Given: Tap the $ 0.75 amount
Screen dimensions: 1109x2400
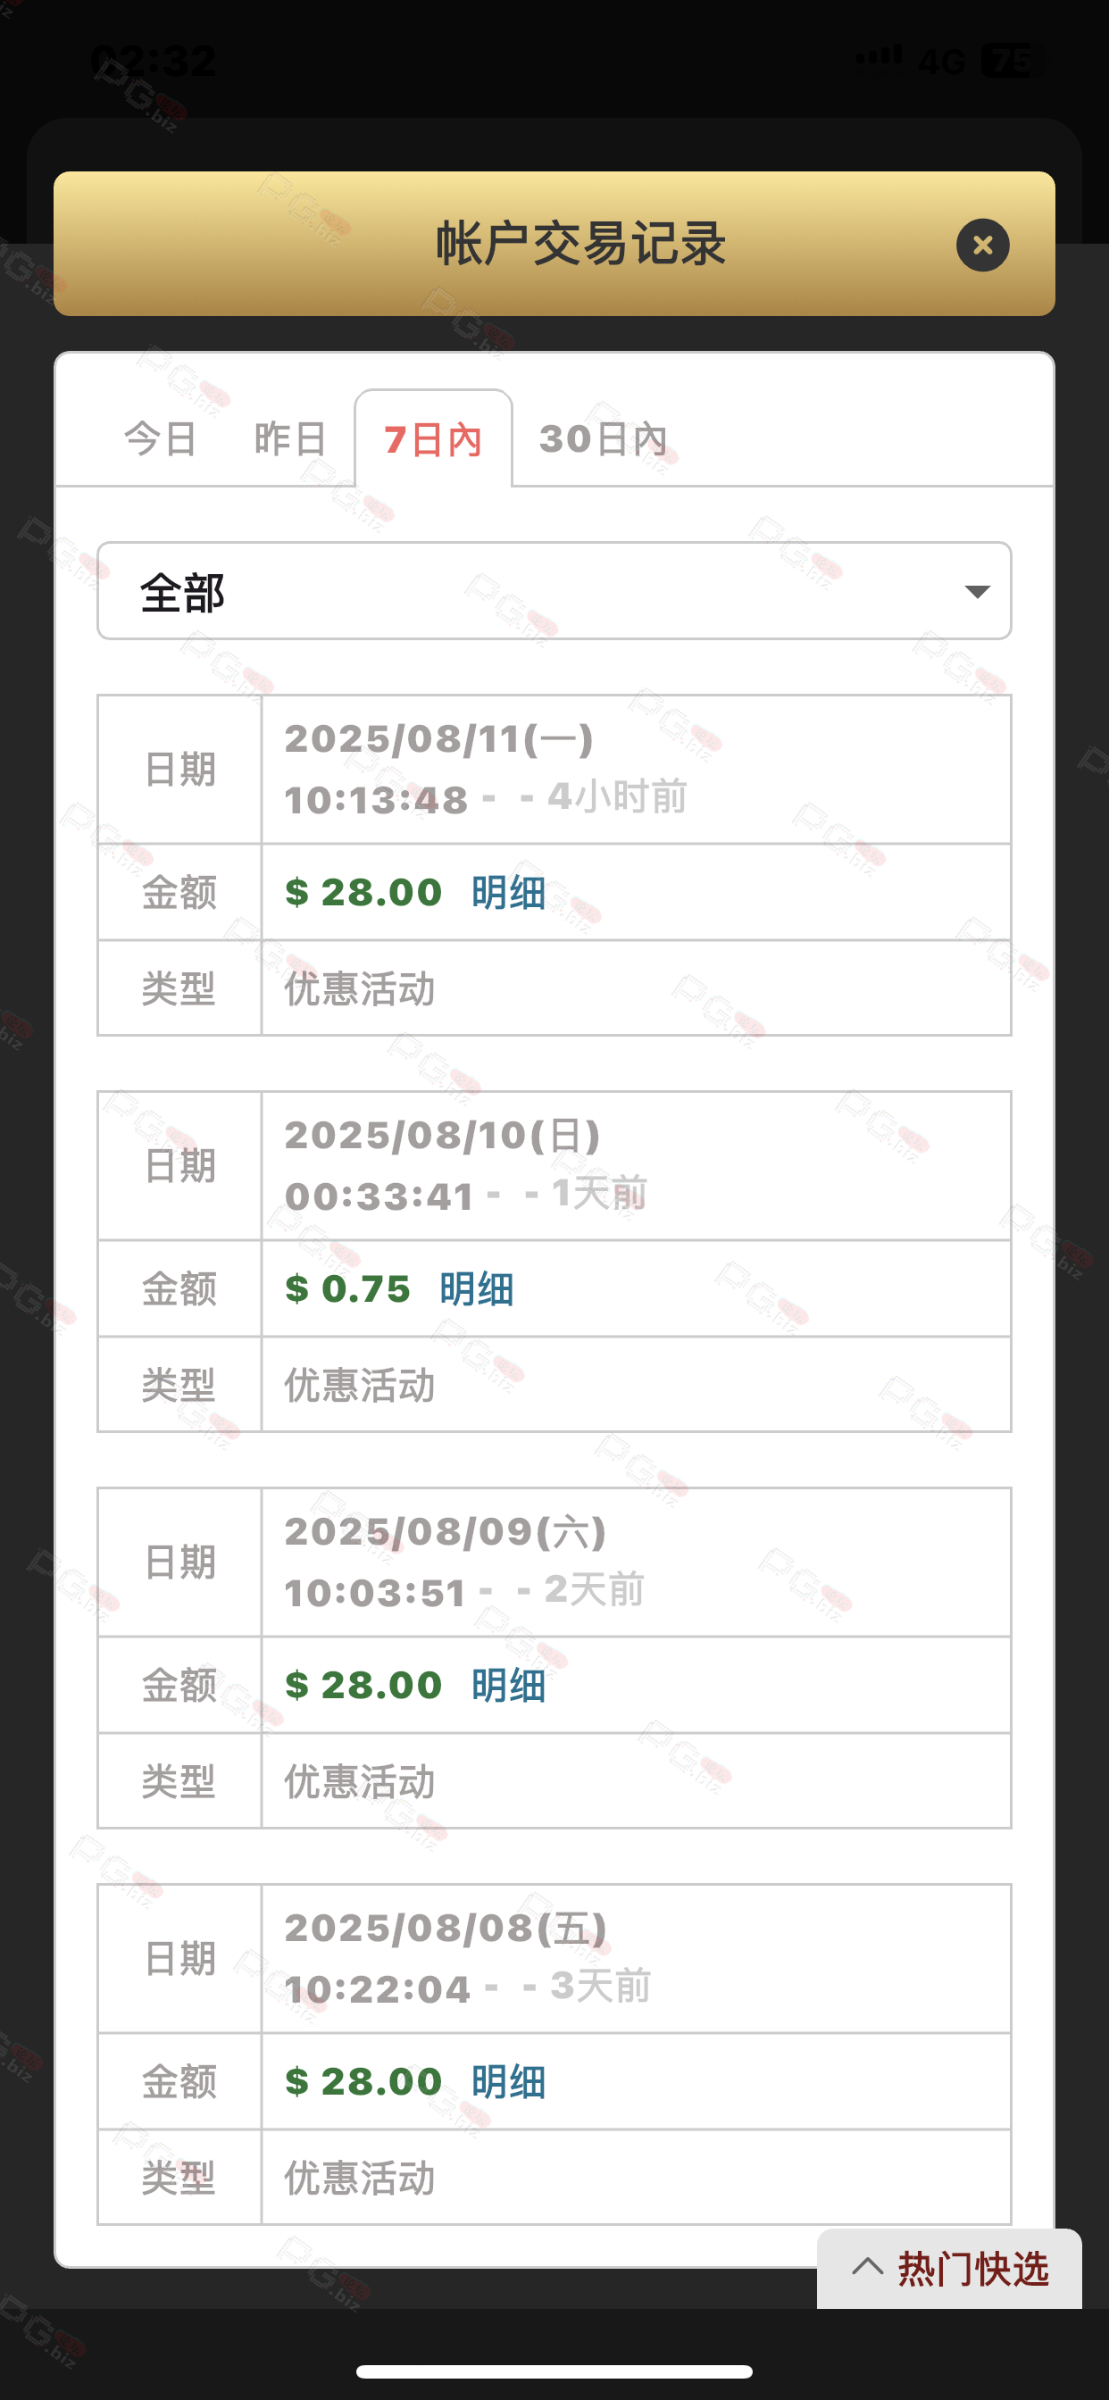Looking at the screenshot, I should coord(348,1289).
